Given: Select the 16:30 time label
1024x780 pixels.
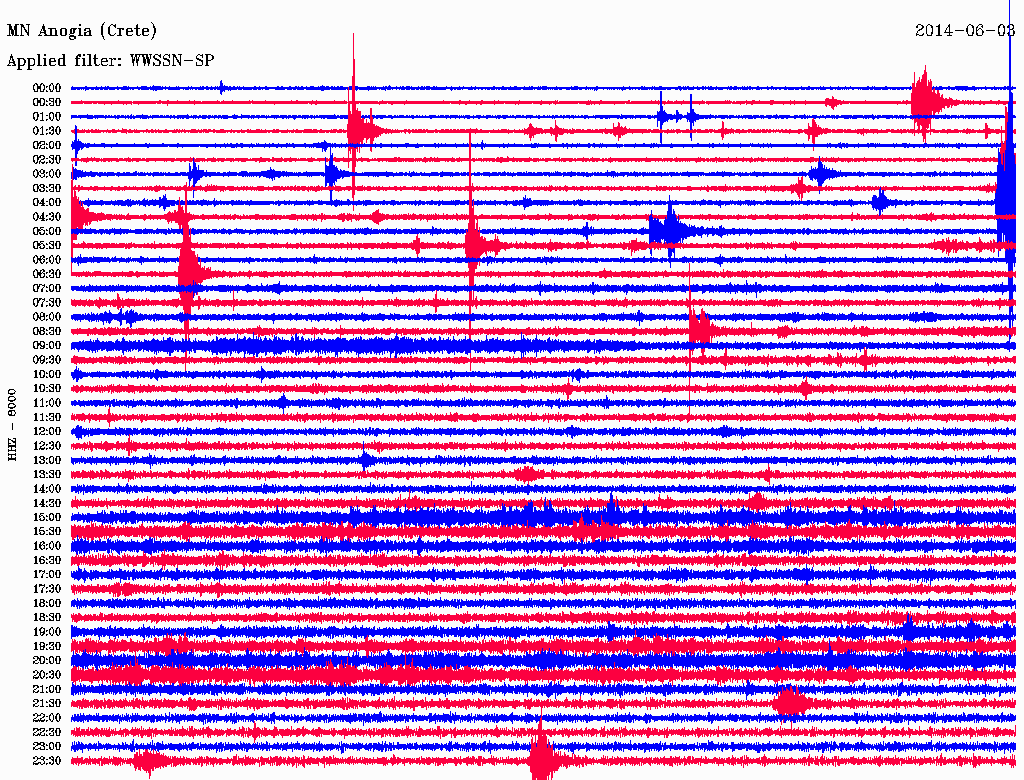Looking at the screenshot, I should tap(47, 561).
